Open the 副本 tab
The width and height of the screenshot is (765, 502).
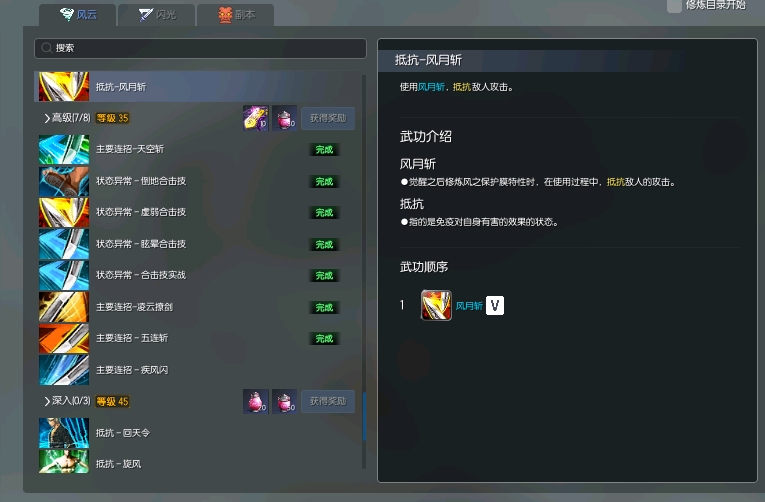tap(236, 15)
